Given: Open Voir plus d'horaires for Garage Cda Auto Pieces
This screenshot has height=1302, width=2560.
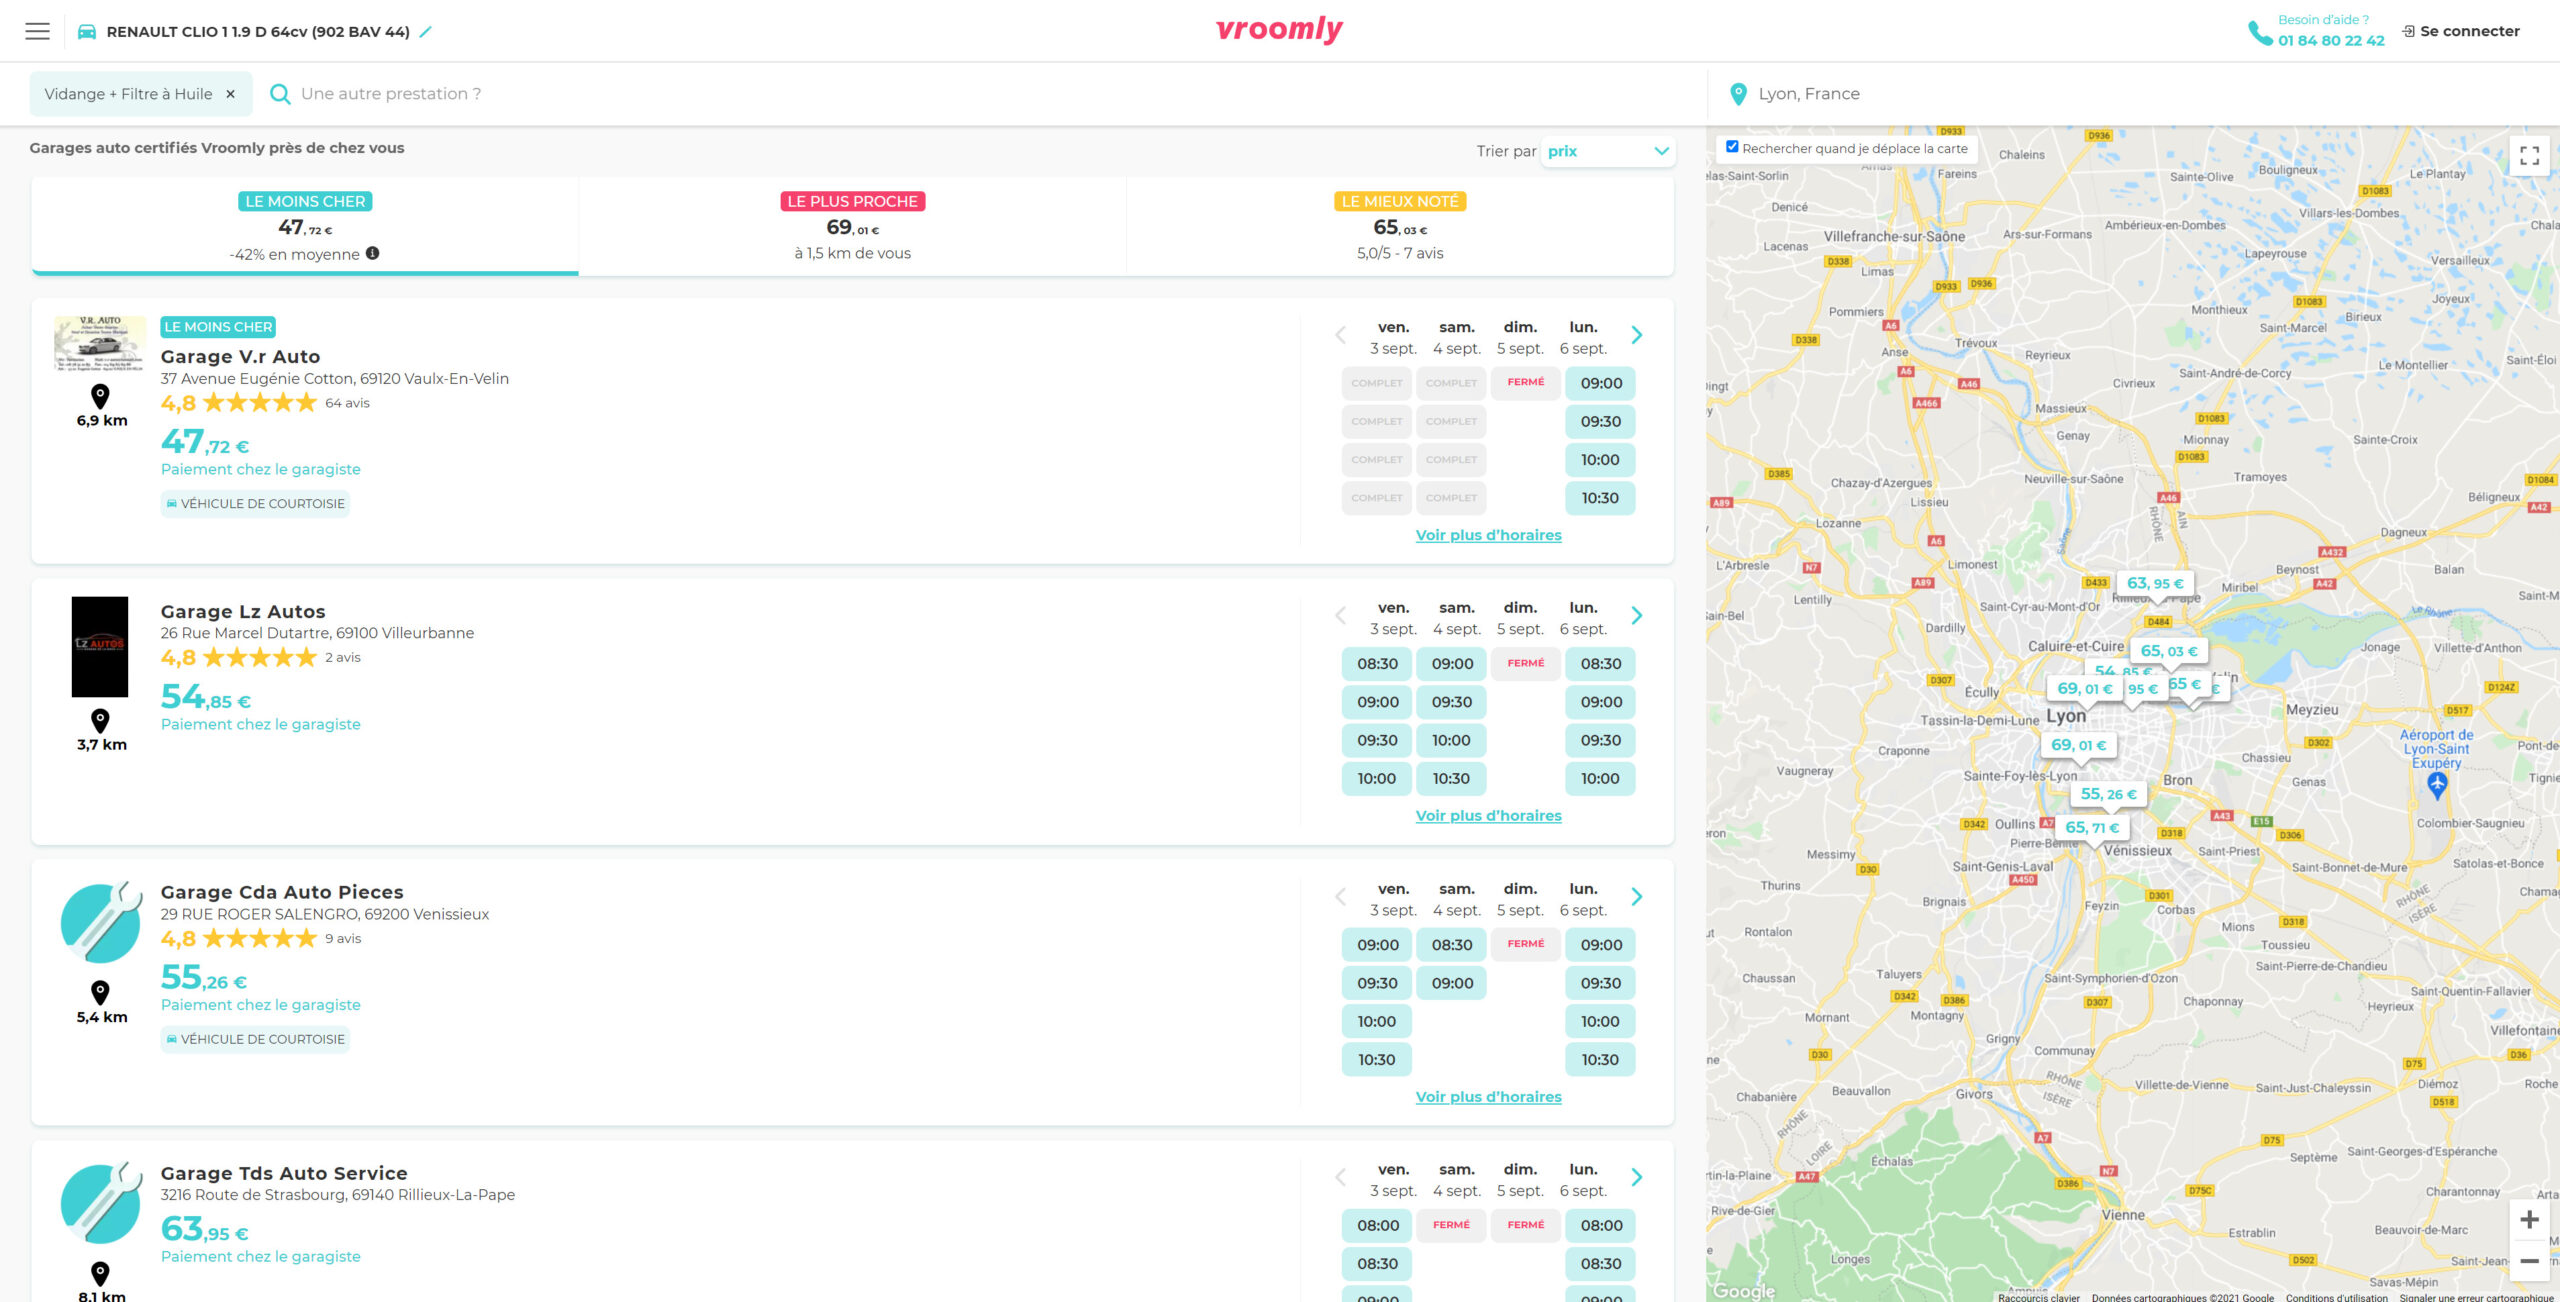Looking at the screenshot, I should 1488,1096.
